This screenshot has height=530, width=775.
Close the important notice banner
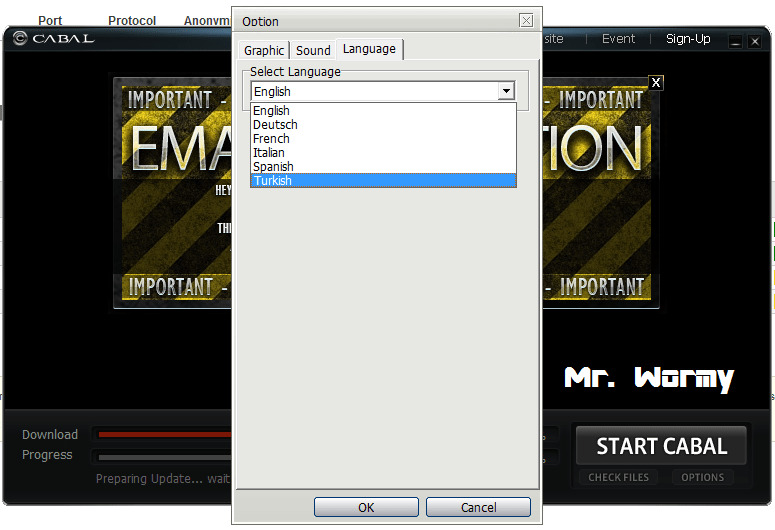656,83
